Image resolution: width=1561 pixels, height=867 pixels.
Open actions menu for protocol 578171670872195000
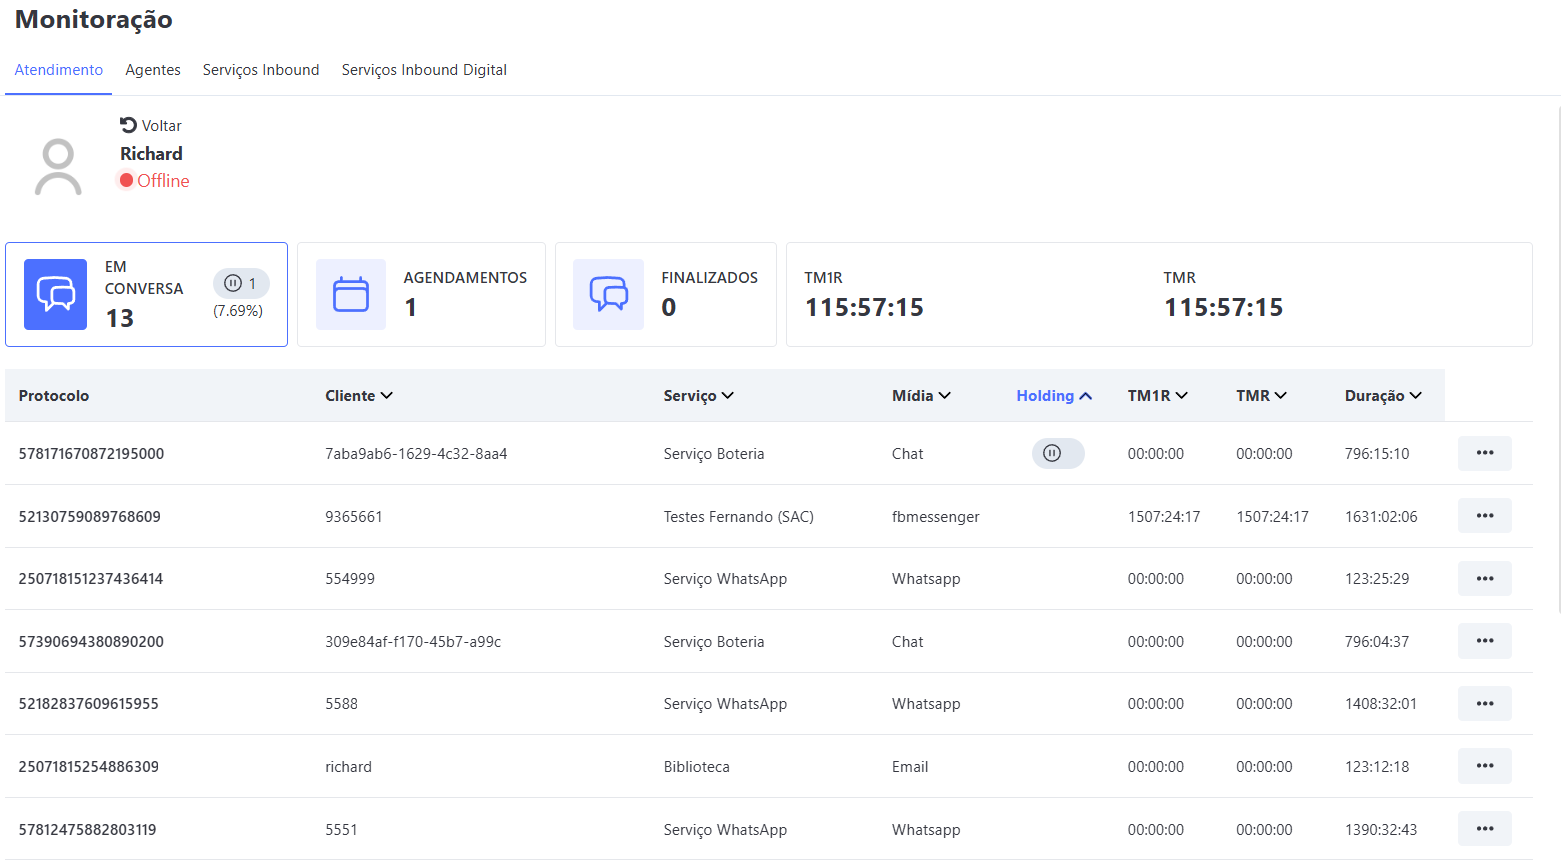pyautogui.click(x=1484, y=453)
